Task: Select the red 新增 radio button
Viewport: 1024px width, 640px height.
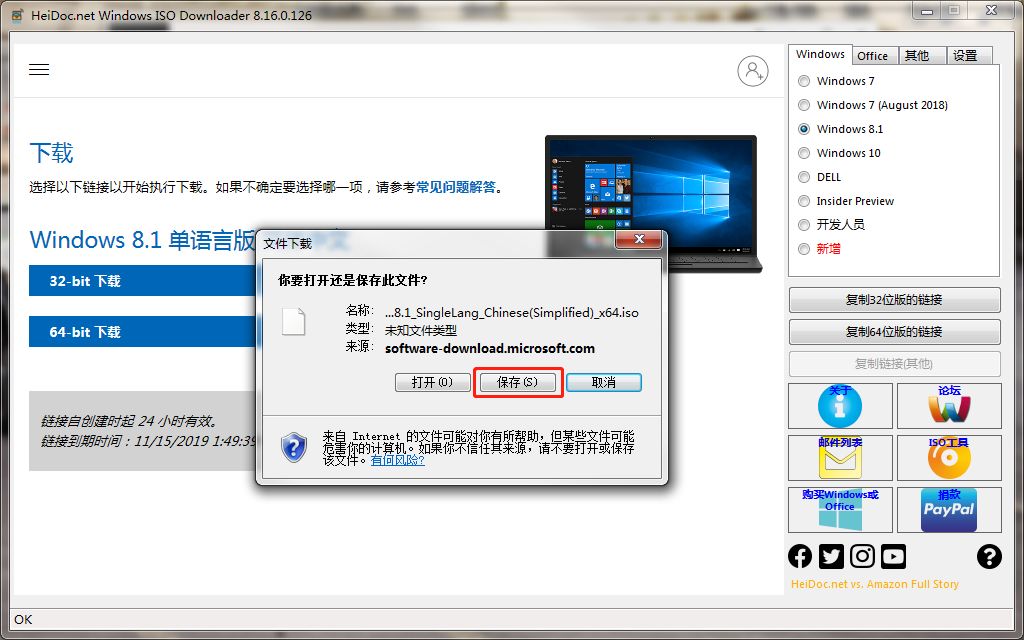Action: (x=804, y=249)
